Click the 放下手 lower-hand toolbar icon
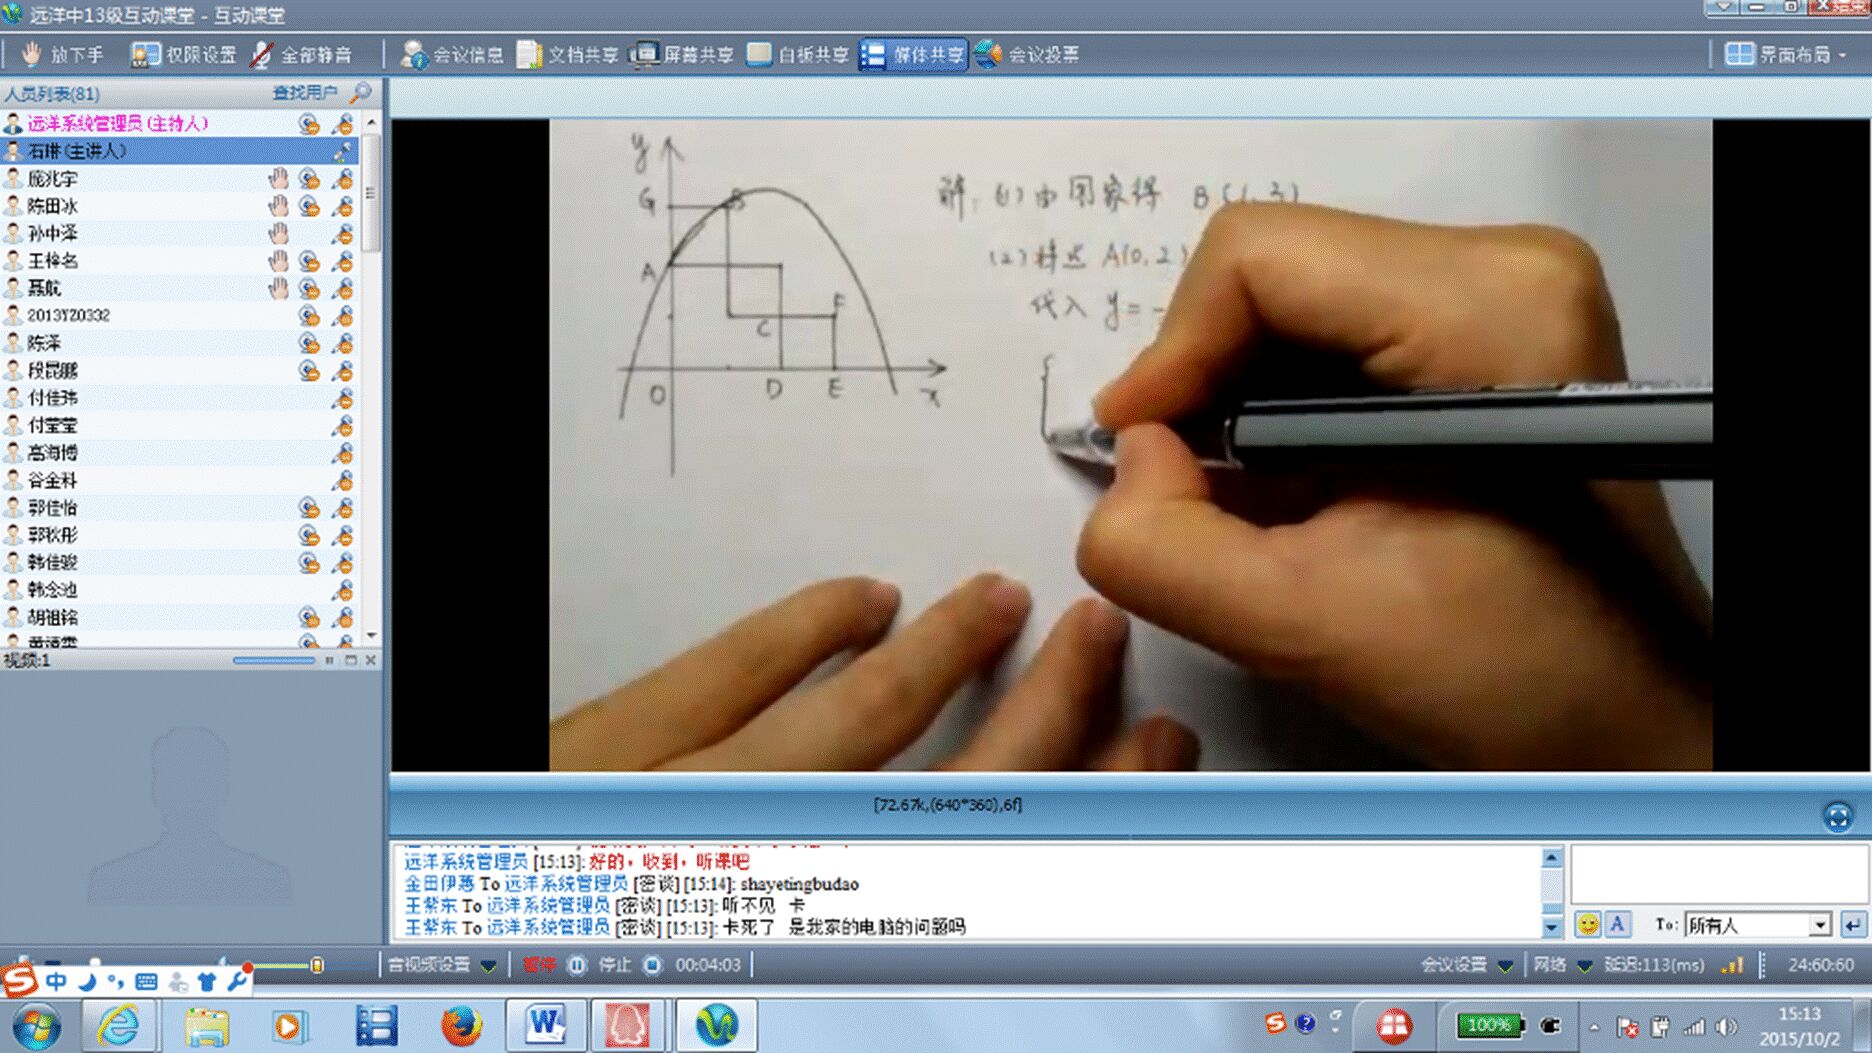 pyautogui.click(x=62, y=55)
